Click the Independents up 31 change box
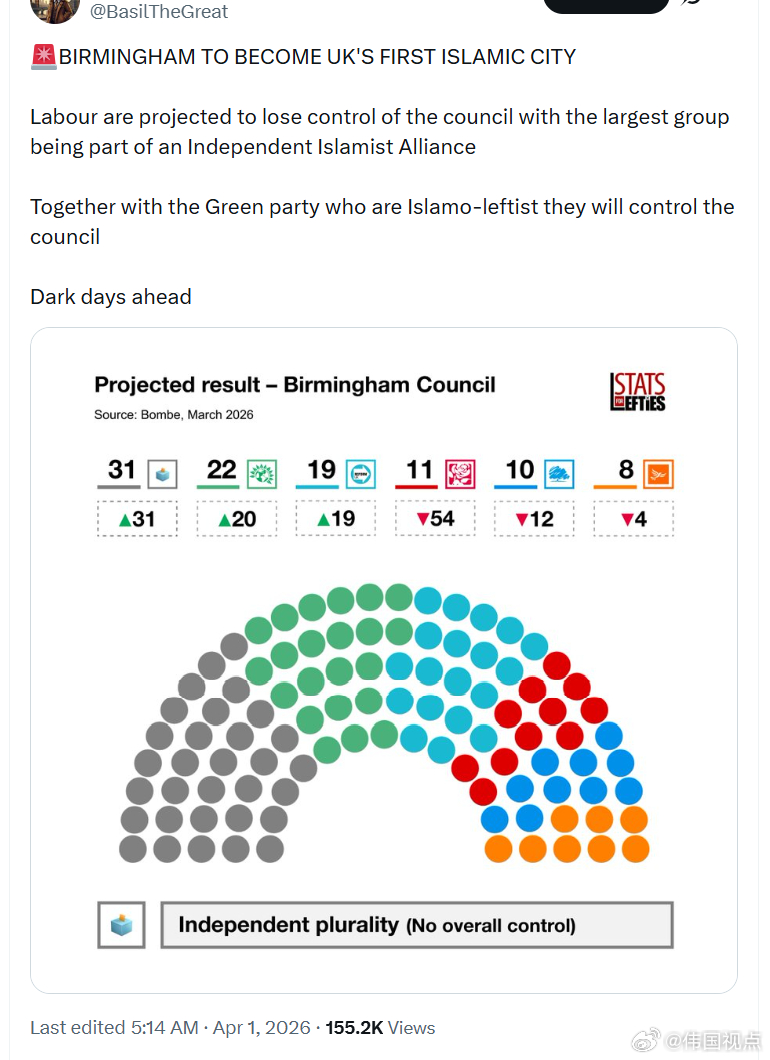 click(x=137, y=519)
